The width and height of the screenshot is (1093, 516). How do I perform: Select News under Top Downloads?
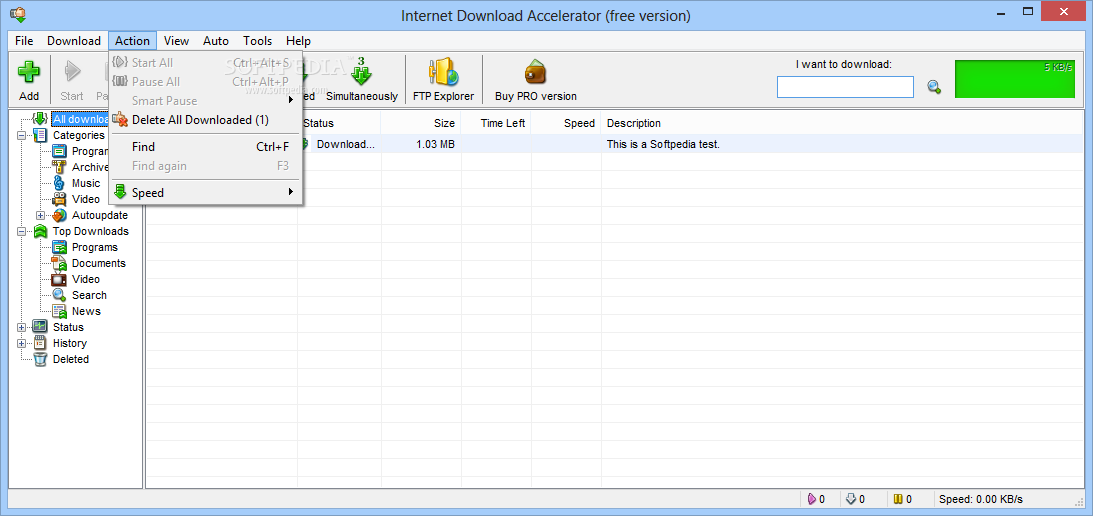click(x=86, y=312)
